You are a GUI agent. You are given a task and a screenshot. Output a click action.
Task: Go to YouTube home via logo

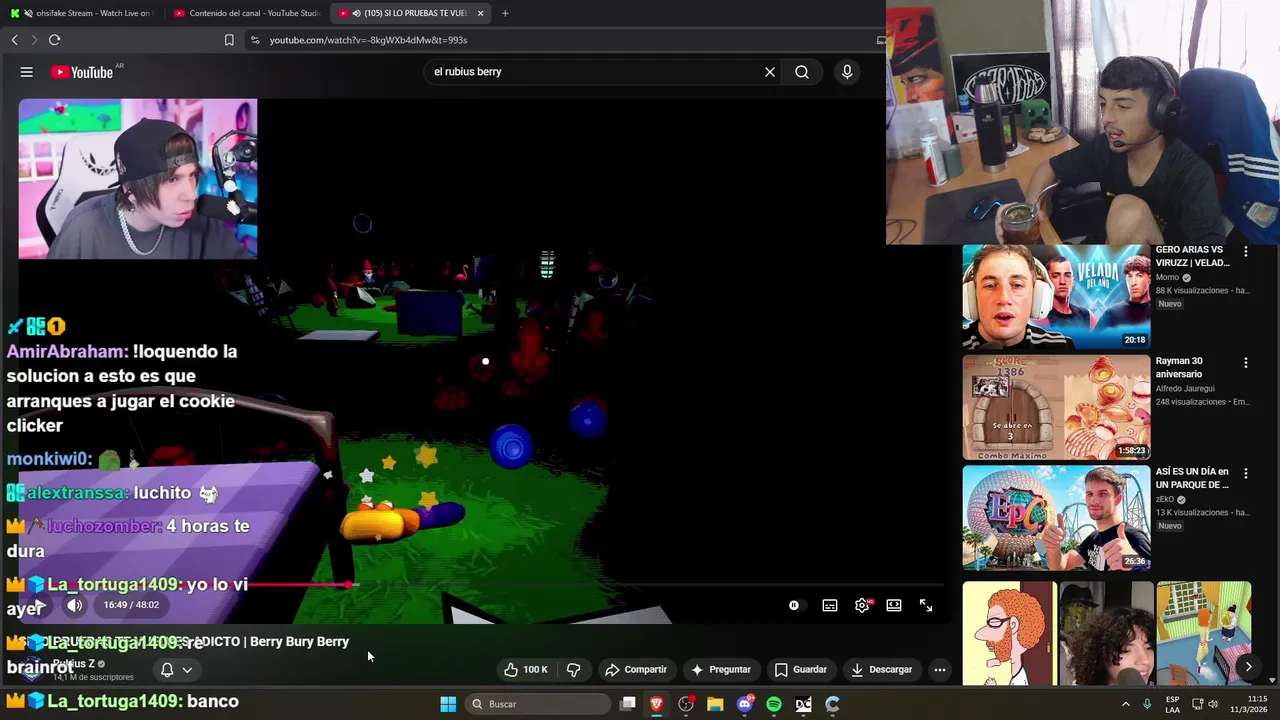(x=82, y=72)
